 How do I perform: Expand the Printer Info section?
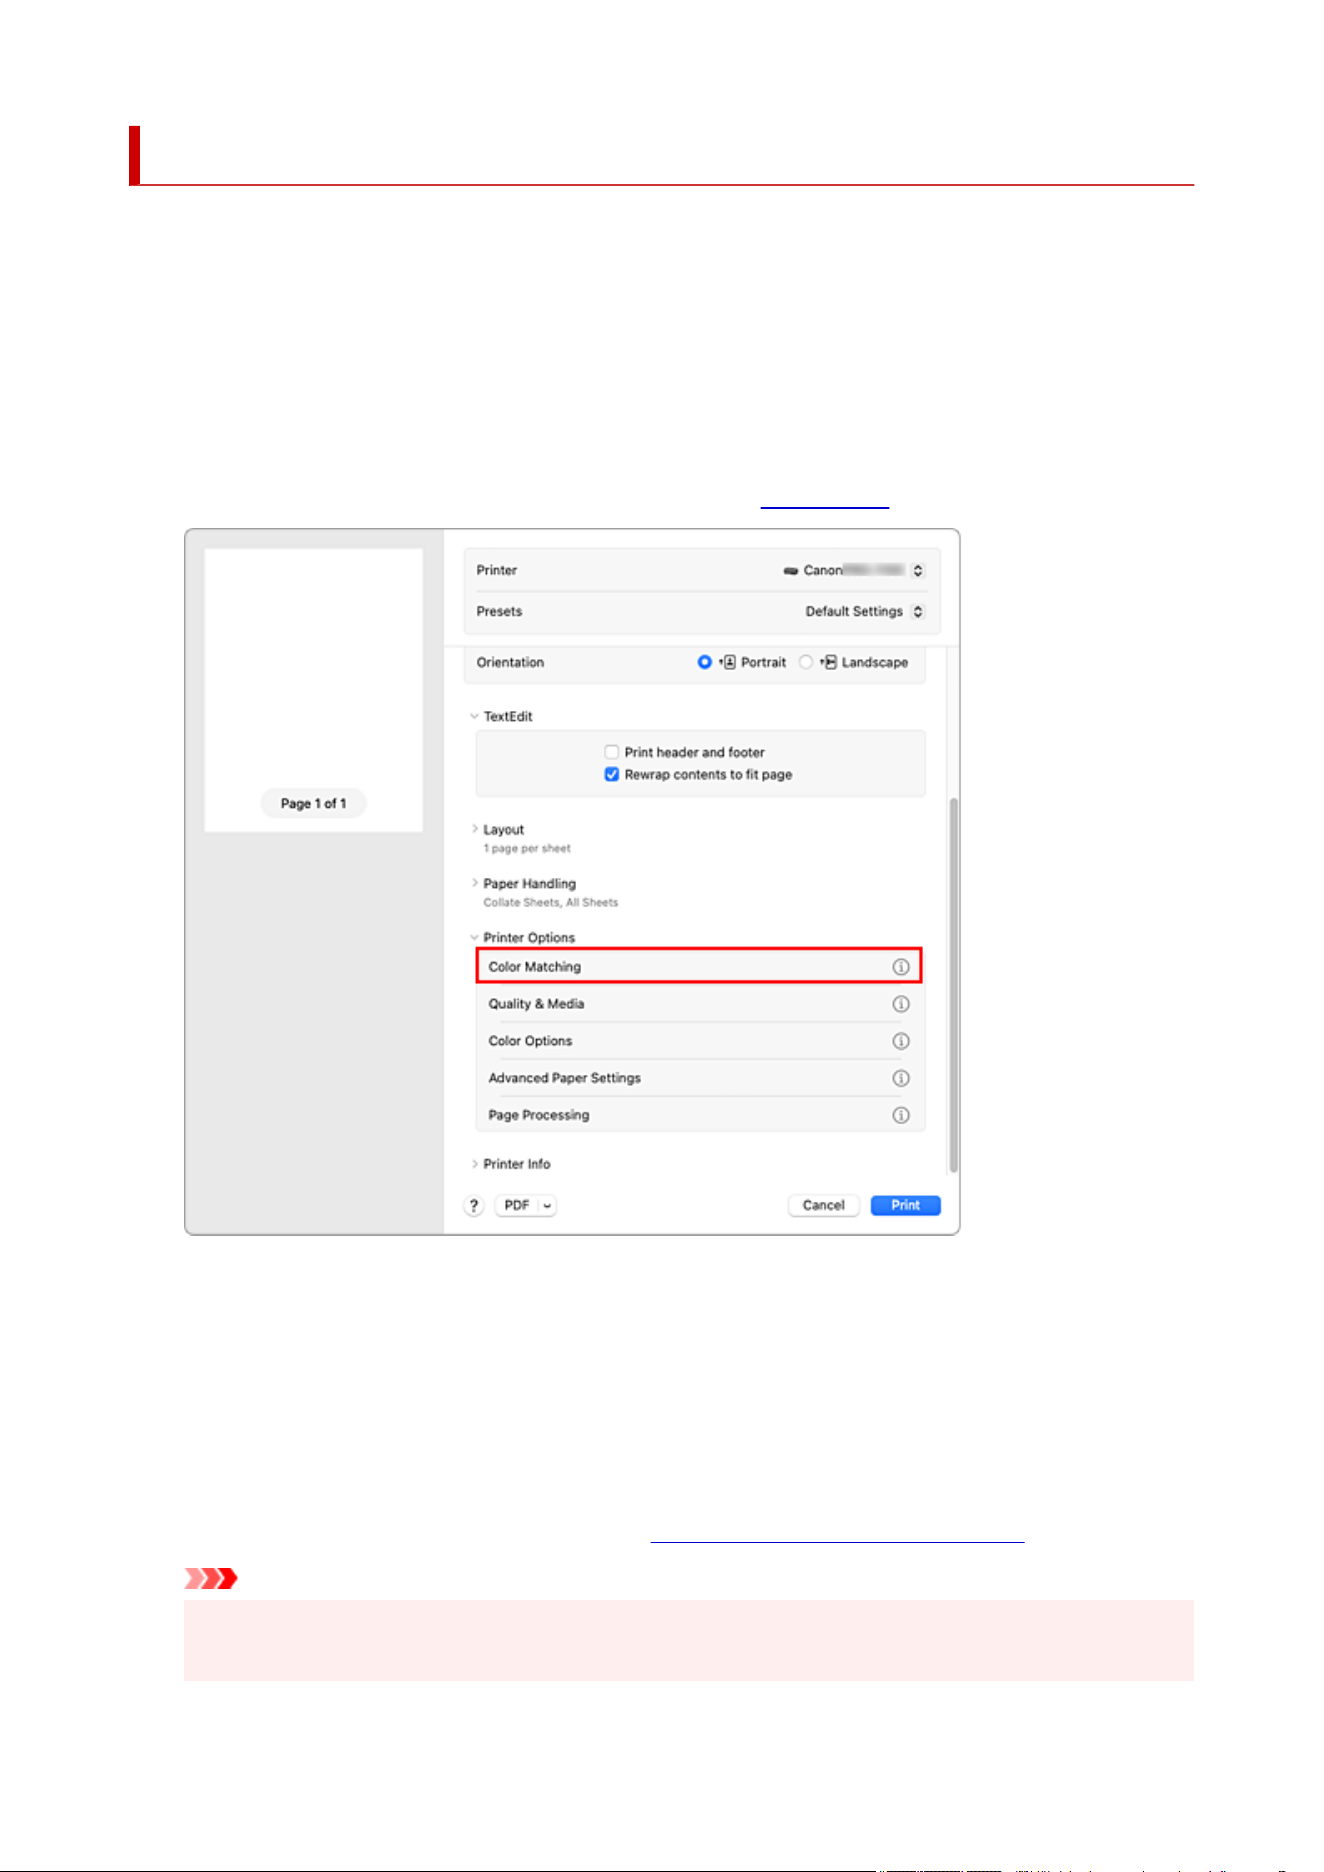pos(474,1164)
